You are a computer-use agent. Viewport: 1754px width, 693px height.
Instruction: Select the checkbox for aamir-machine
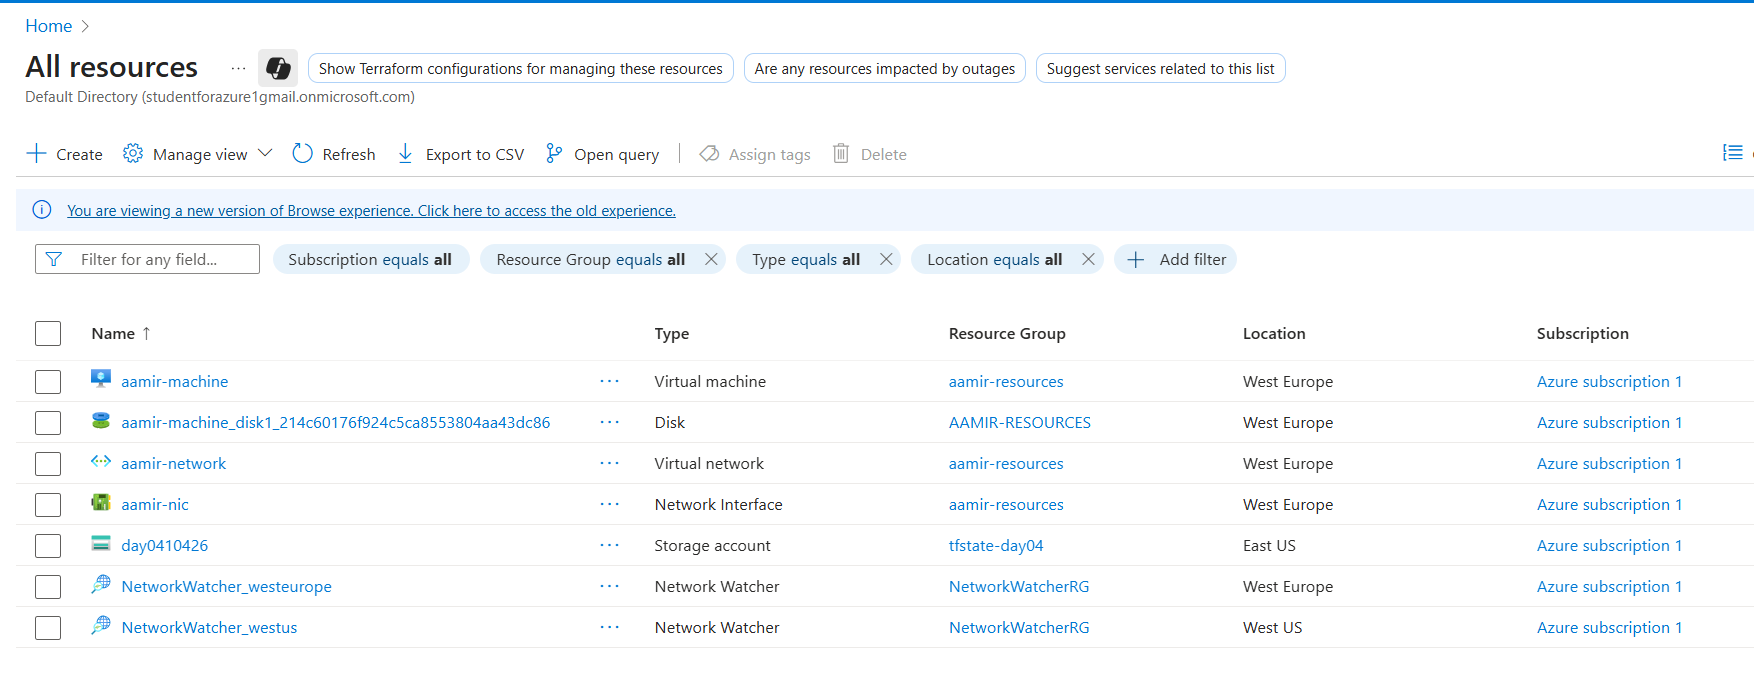tap(48, 382)
